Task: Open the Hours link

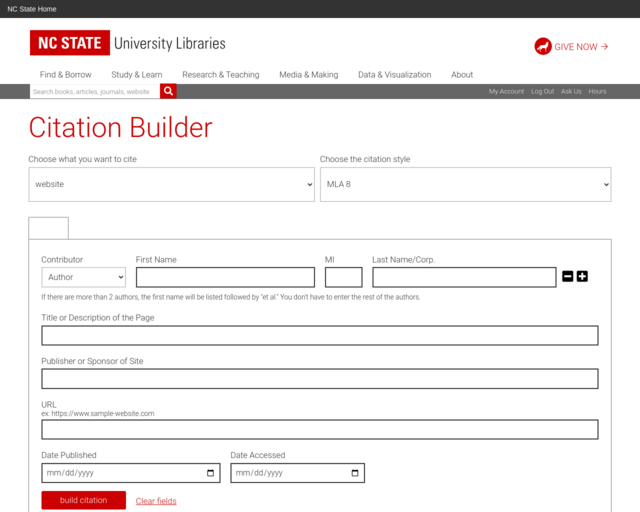Action: (597, 91)
